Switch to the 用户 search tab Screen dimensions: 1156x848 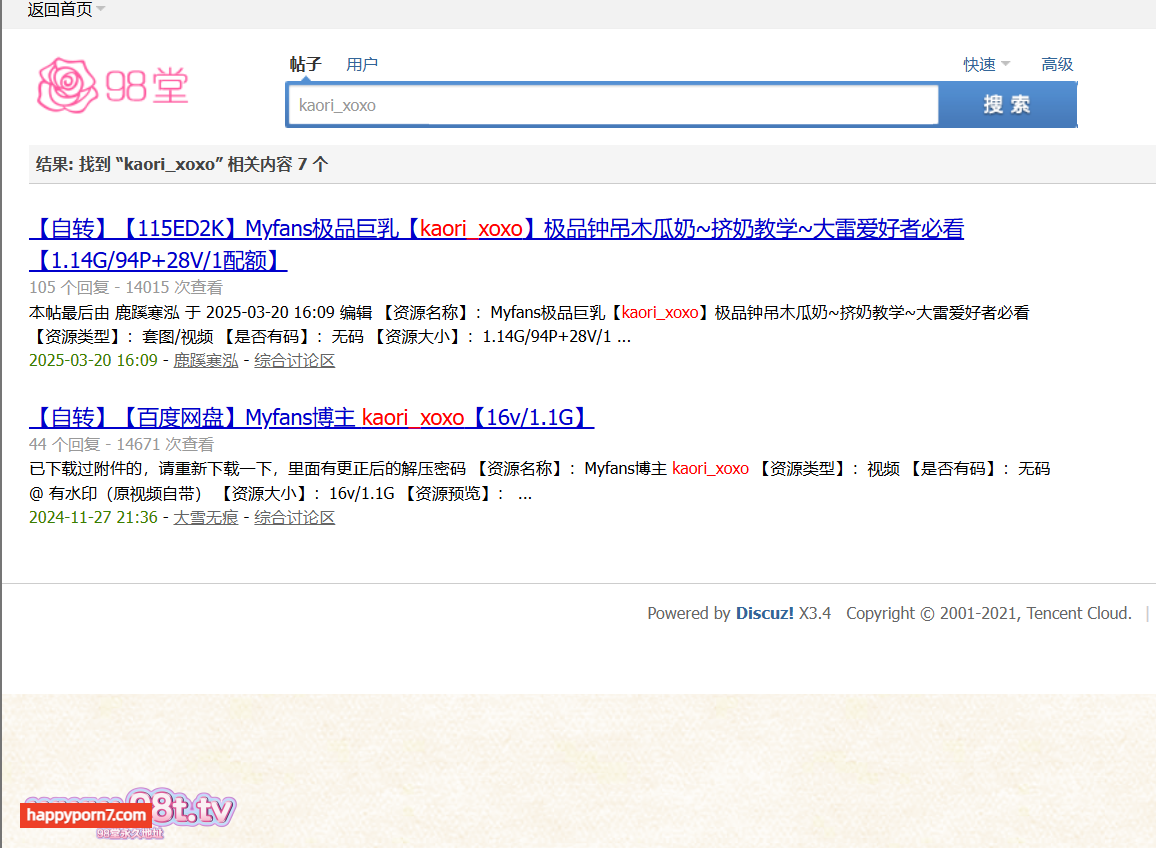[x=362, y=64]
